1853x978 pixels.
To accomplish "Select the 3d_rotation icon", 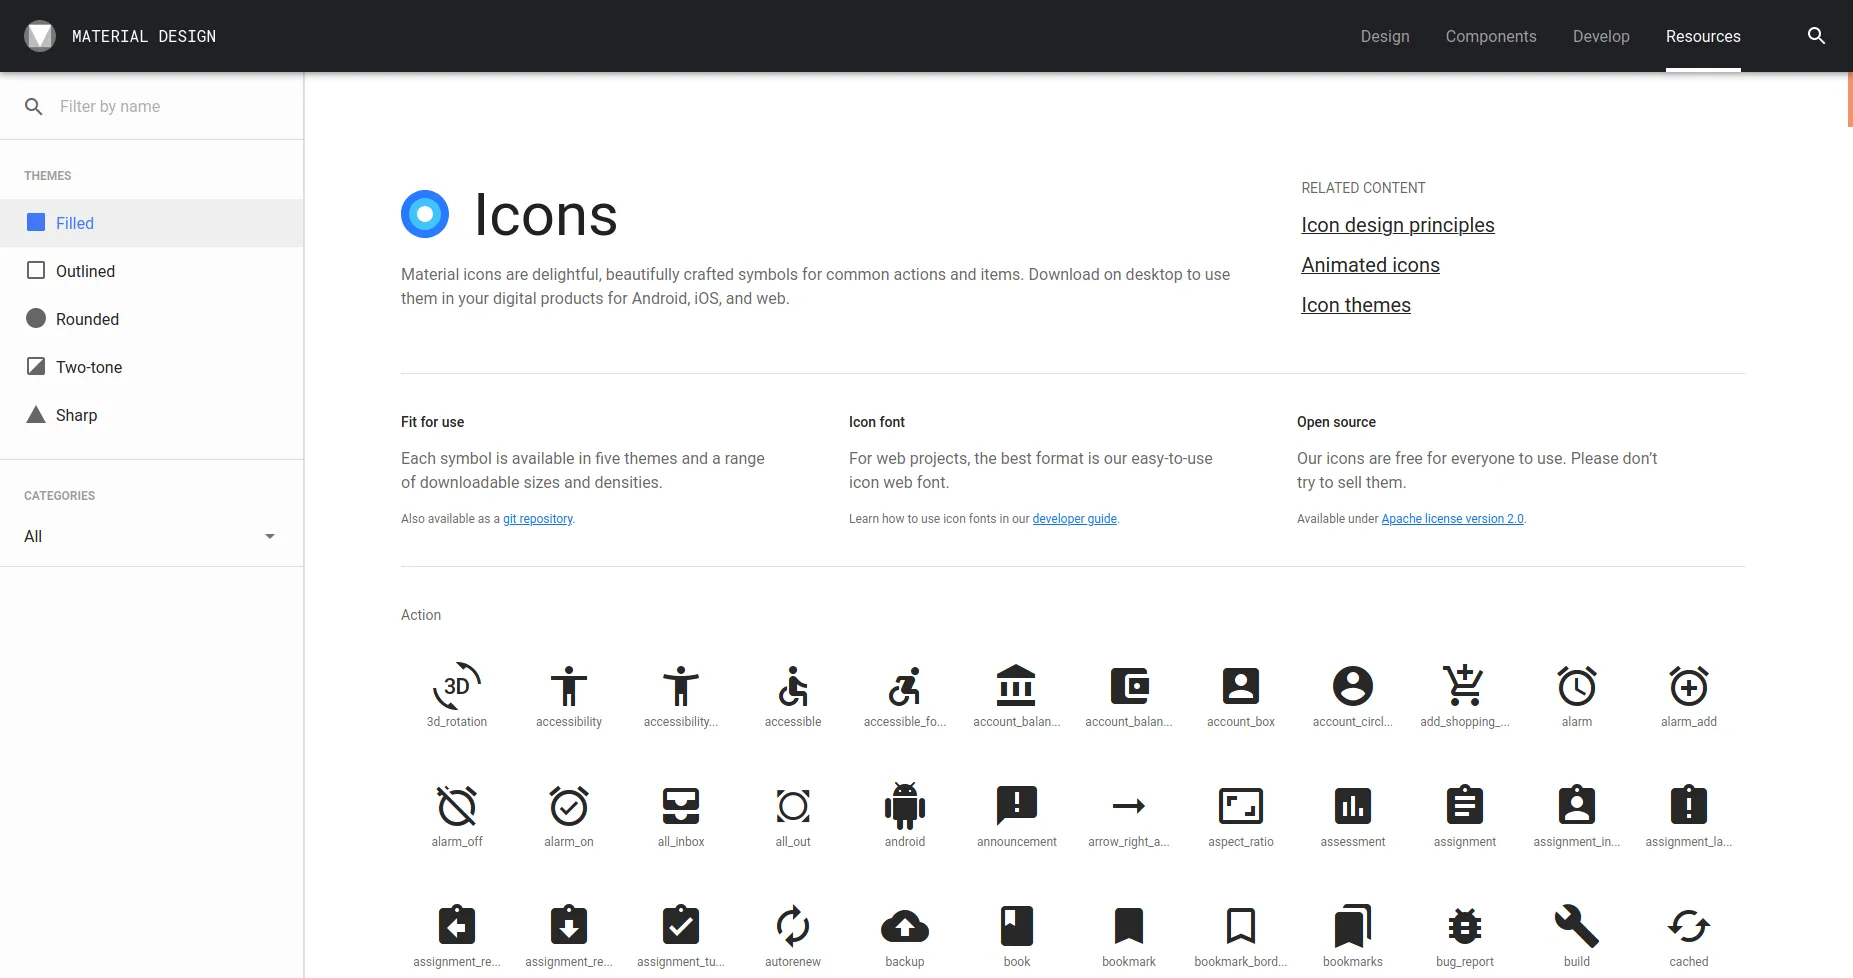I will (x=457, y=687).
